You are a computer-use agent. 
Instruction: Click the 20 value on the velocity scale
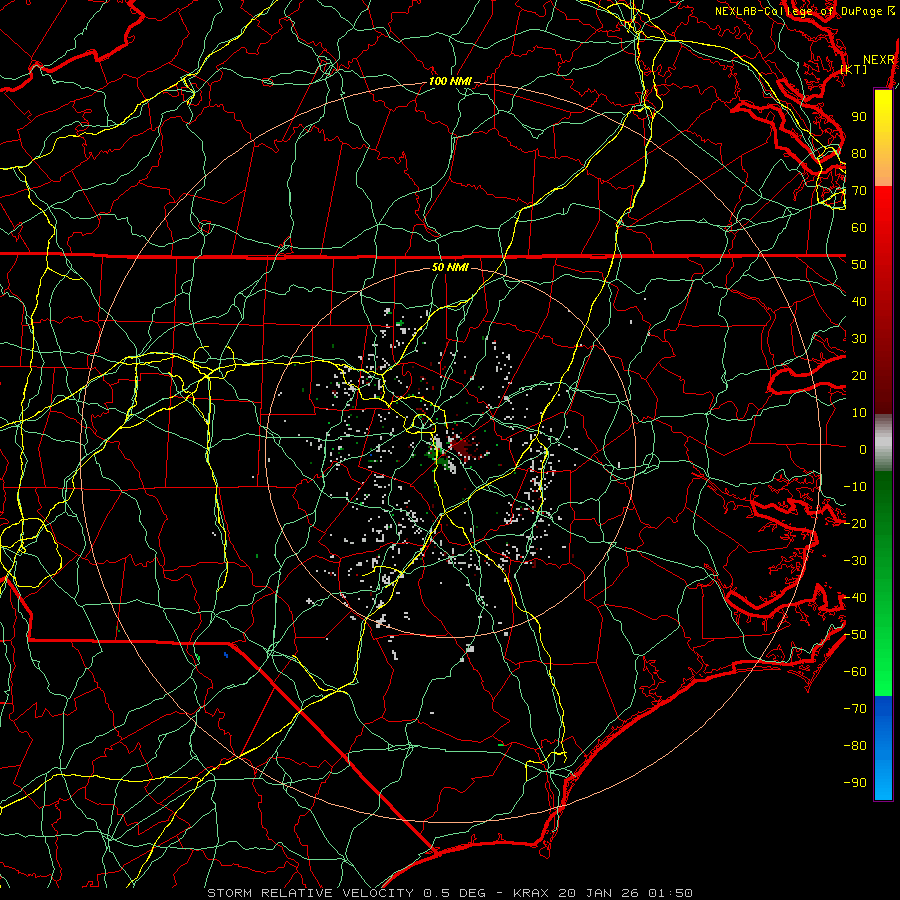(859, 375)
